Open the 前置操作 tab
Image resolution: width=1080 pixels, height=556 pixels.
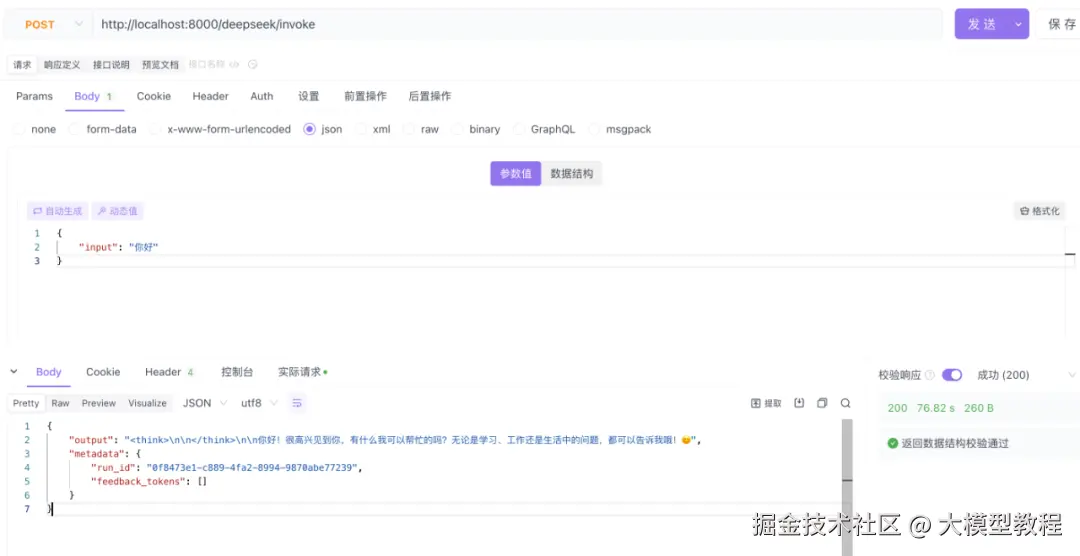[365, 96]
